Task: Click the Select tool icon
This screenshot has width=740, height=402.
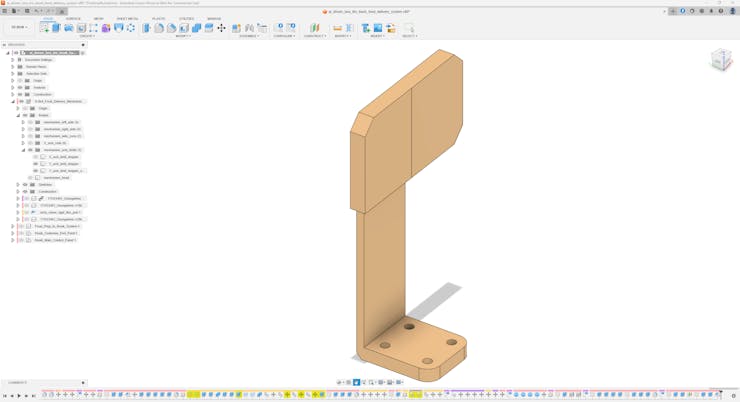Action: [408, 28]
